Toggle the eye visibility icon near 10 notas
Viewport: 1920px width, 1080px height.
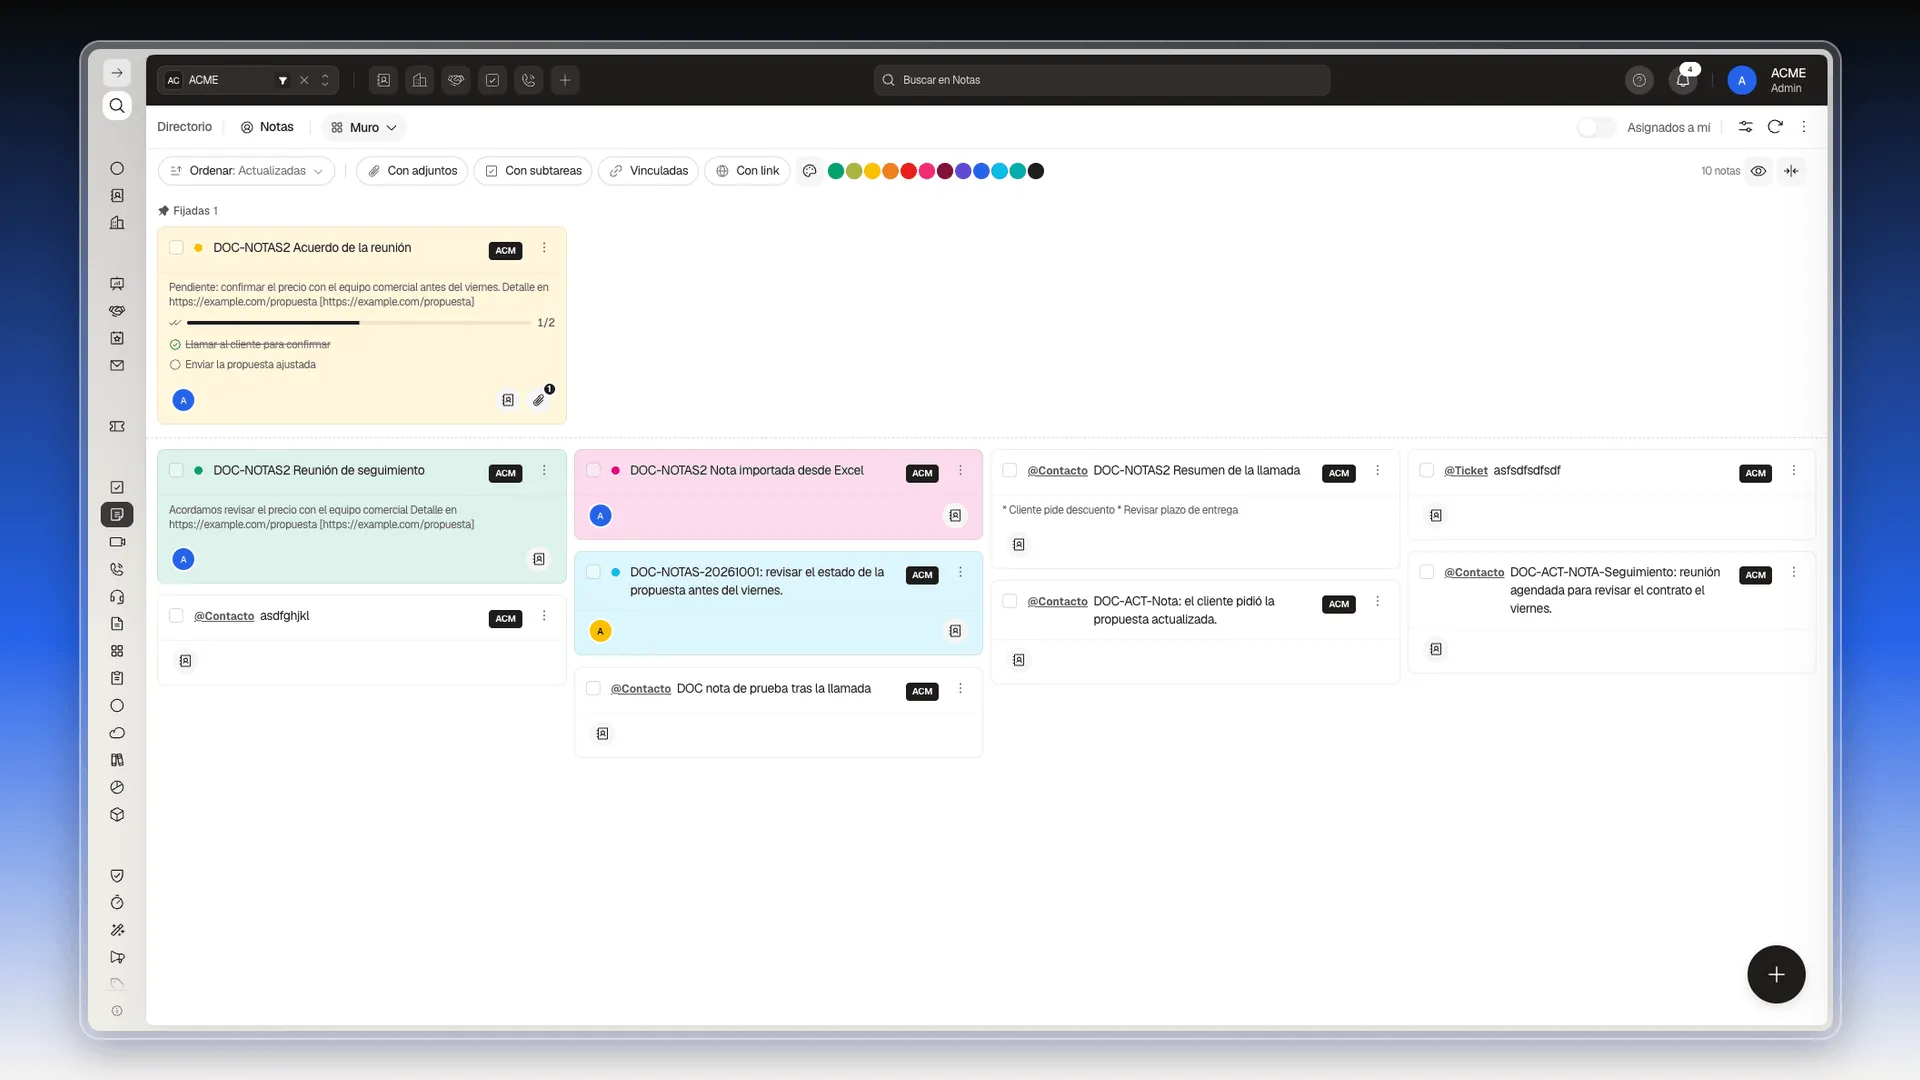point(1758,171)
